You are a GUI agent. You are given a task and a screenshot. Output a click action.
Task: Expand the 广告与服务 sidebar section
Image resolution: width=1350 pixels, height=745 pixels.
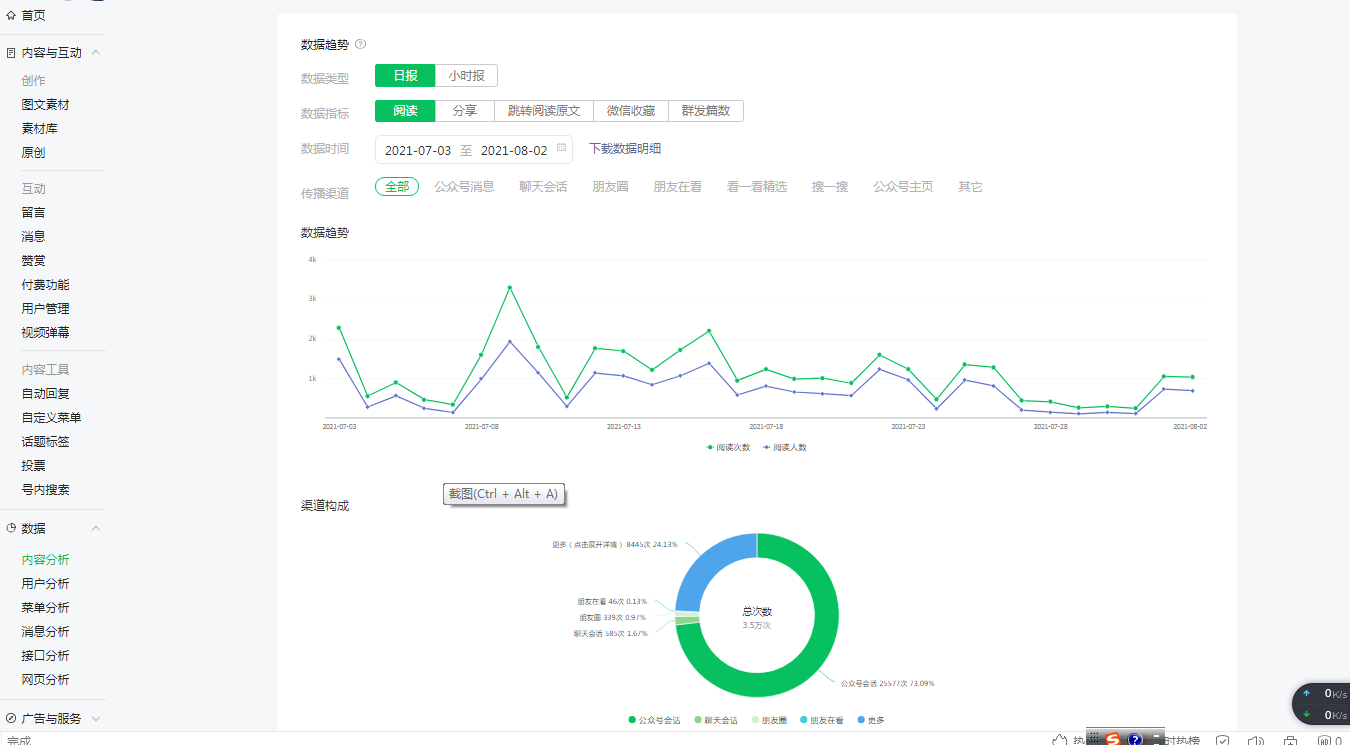click(96, 718)
